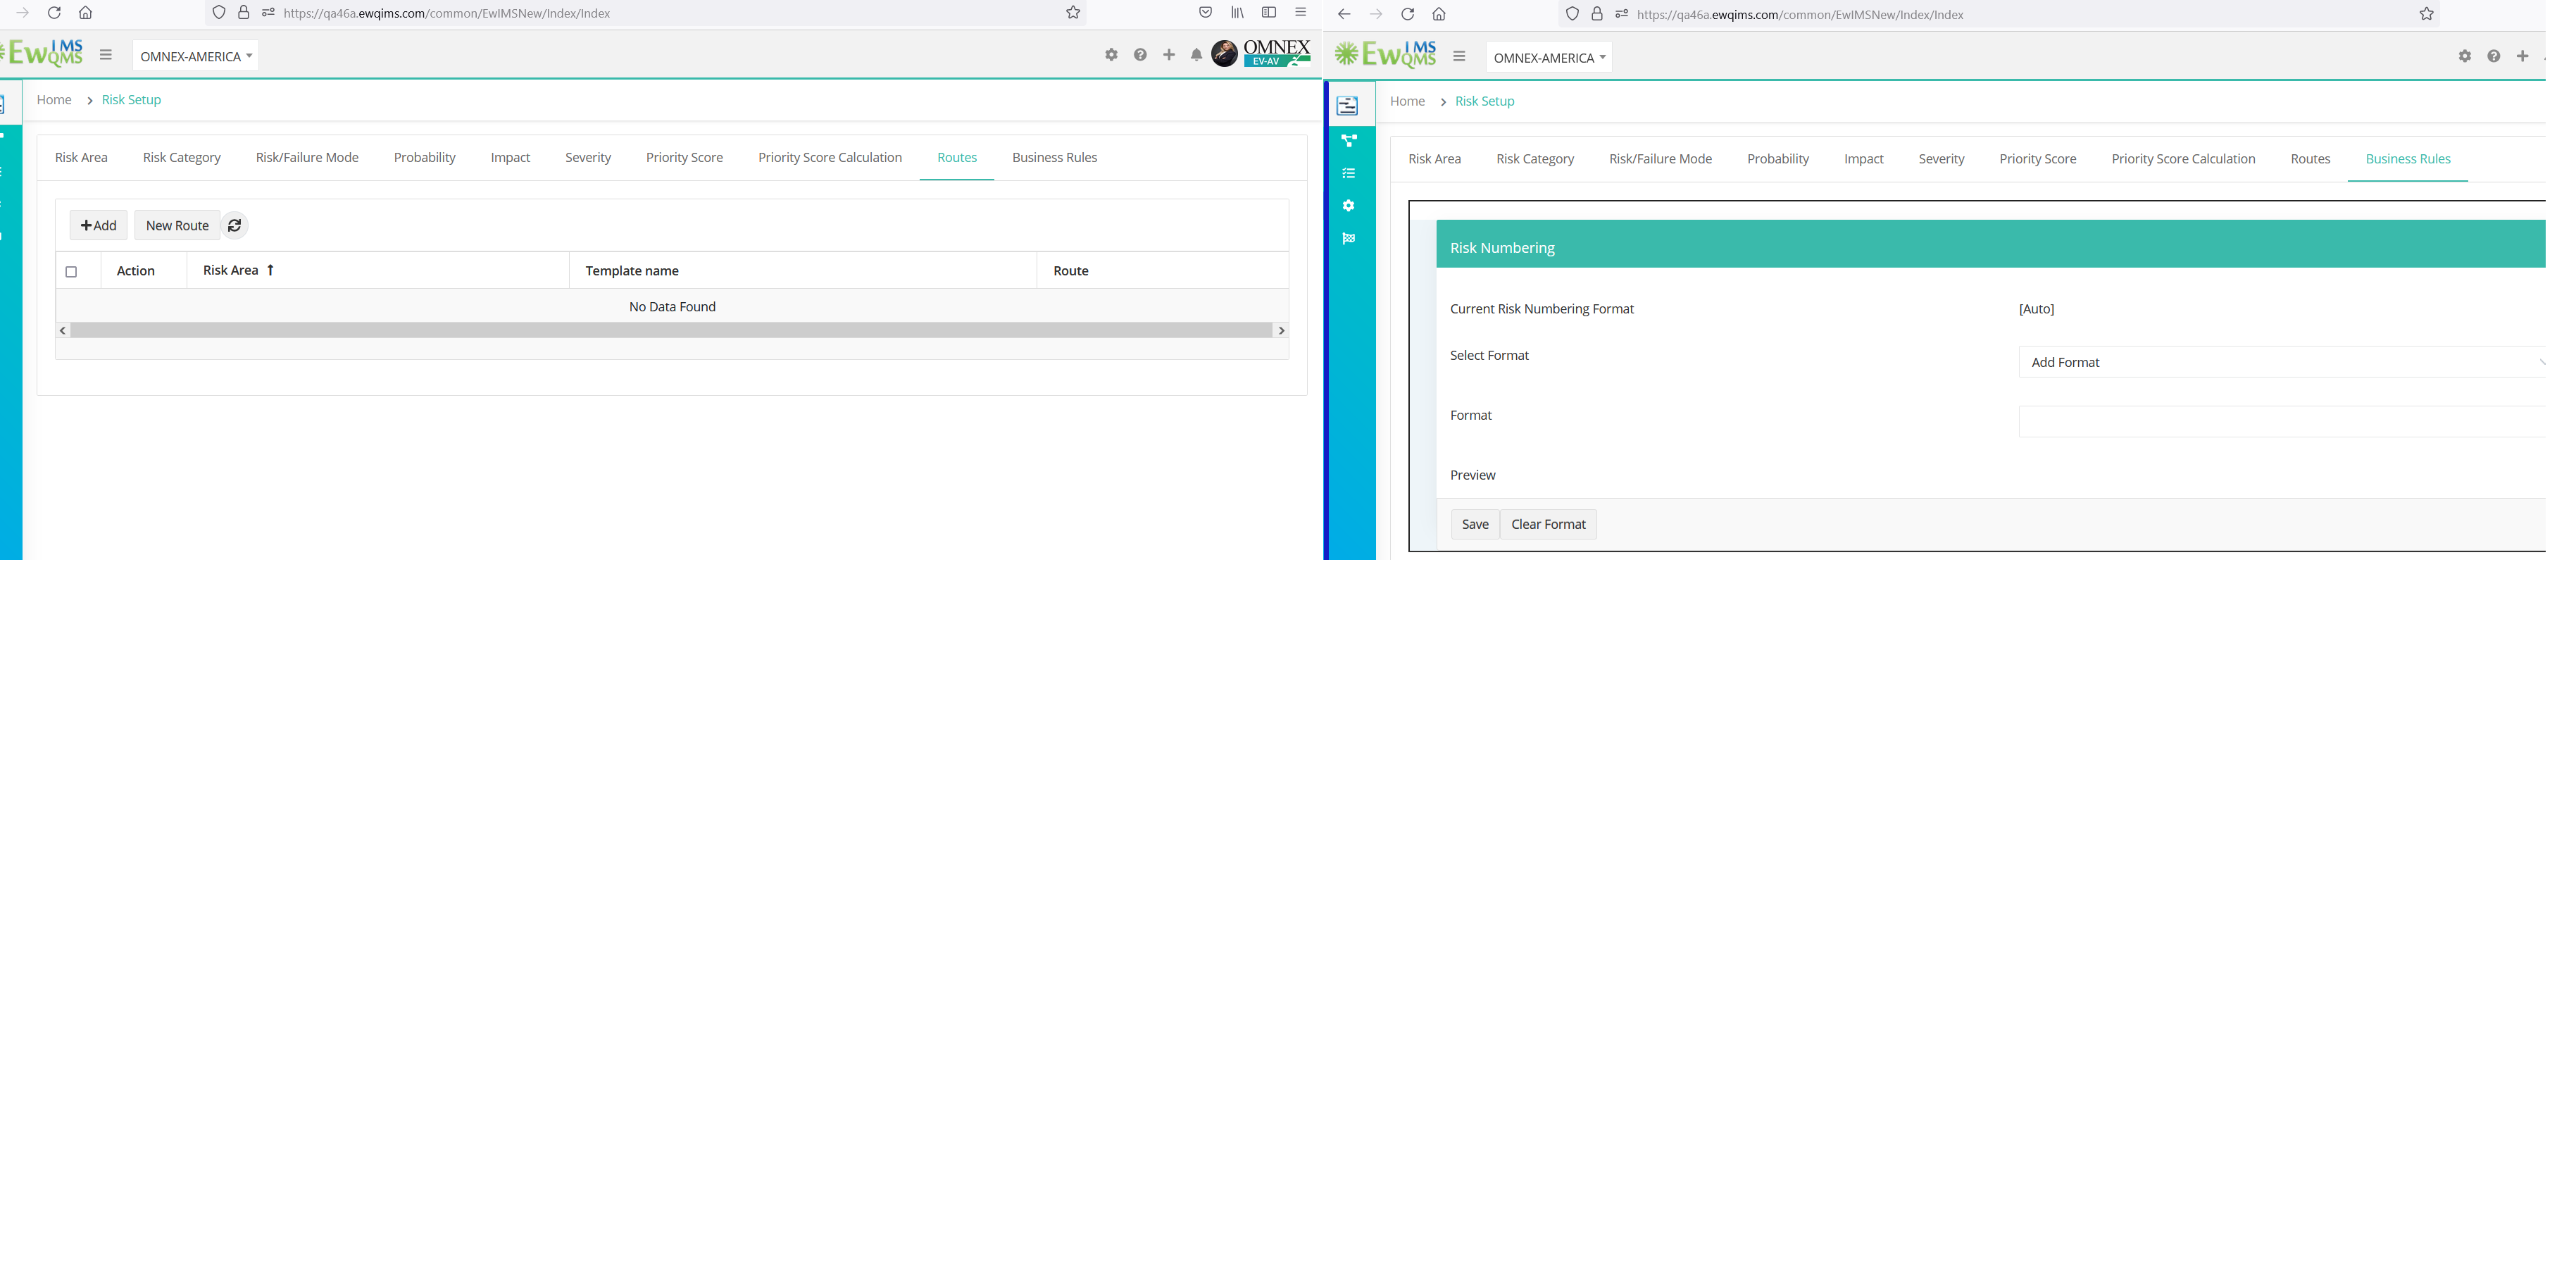Image resolution: width=2576 pixels, height=1272 pixels.
Task: Save the risk numbering format
Action: click(x=1475, y=525)
